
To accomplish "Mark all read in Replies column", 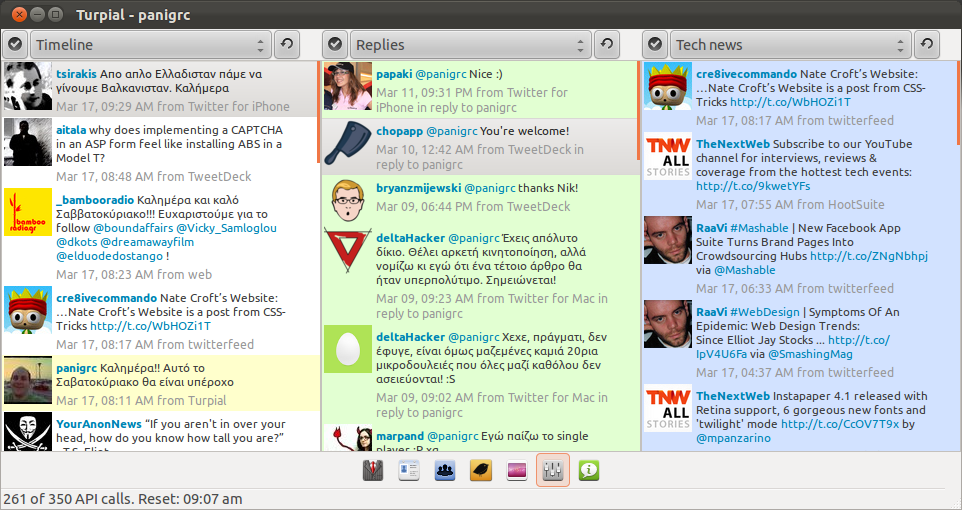I will click(335, 45).
